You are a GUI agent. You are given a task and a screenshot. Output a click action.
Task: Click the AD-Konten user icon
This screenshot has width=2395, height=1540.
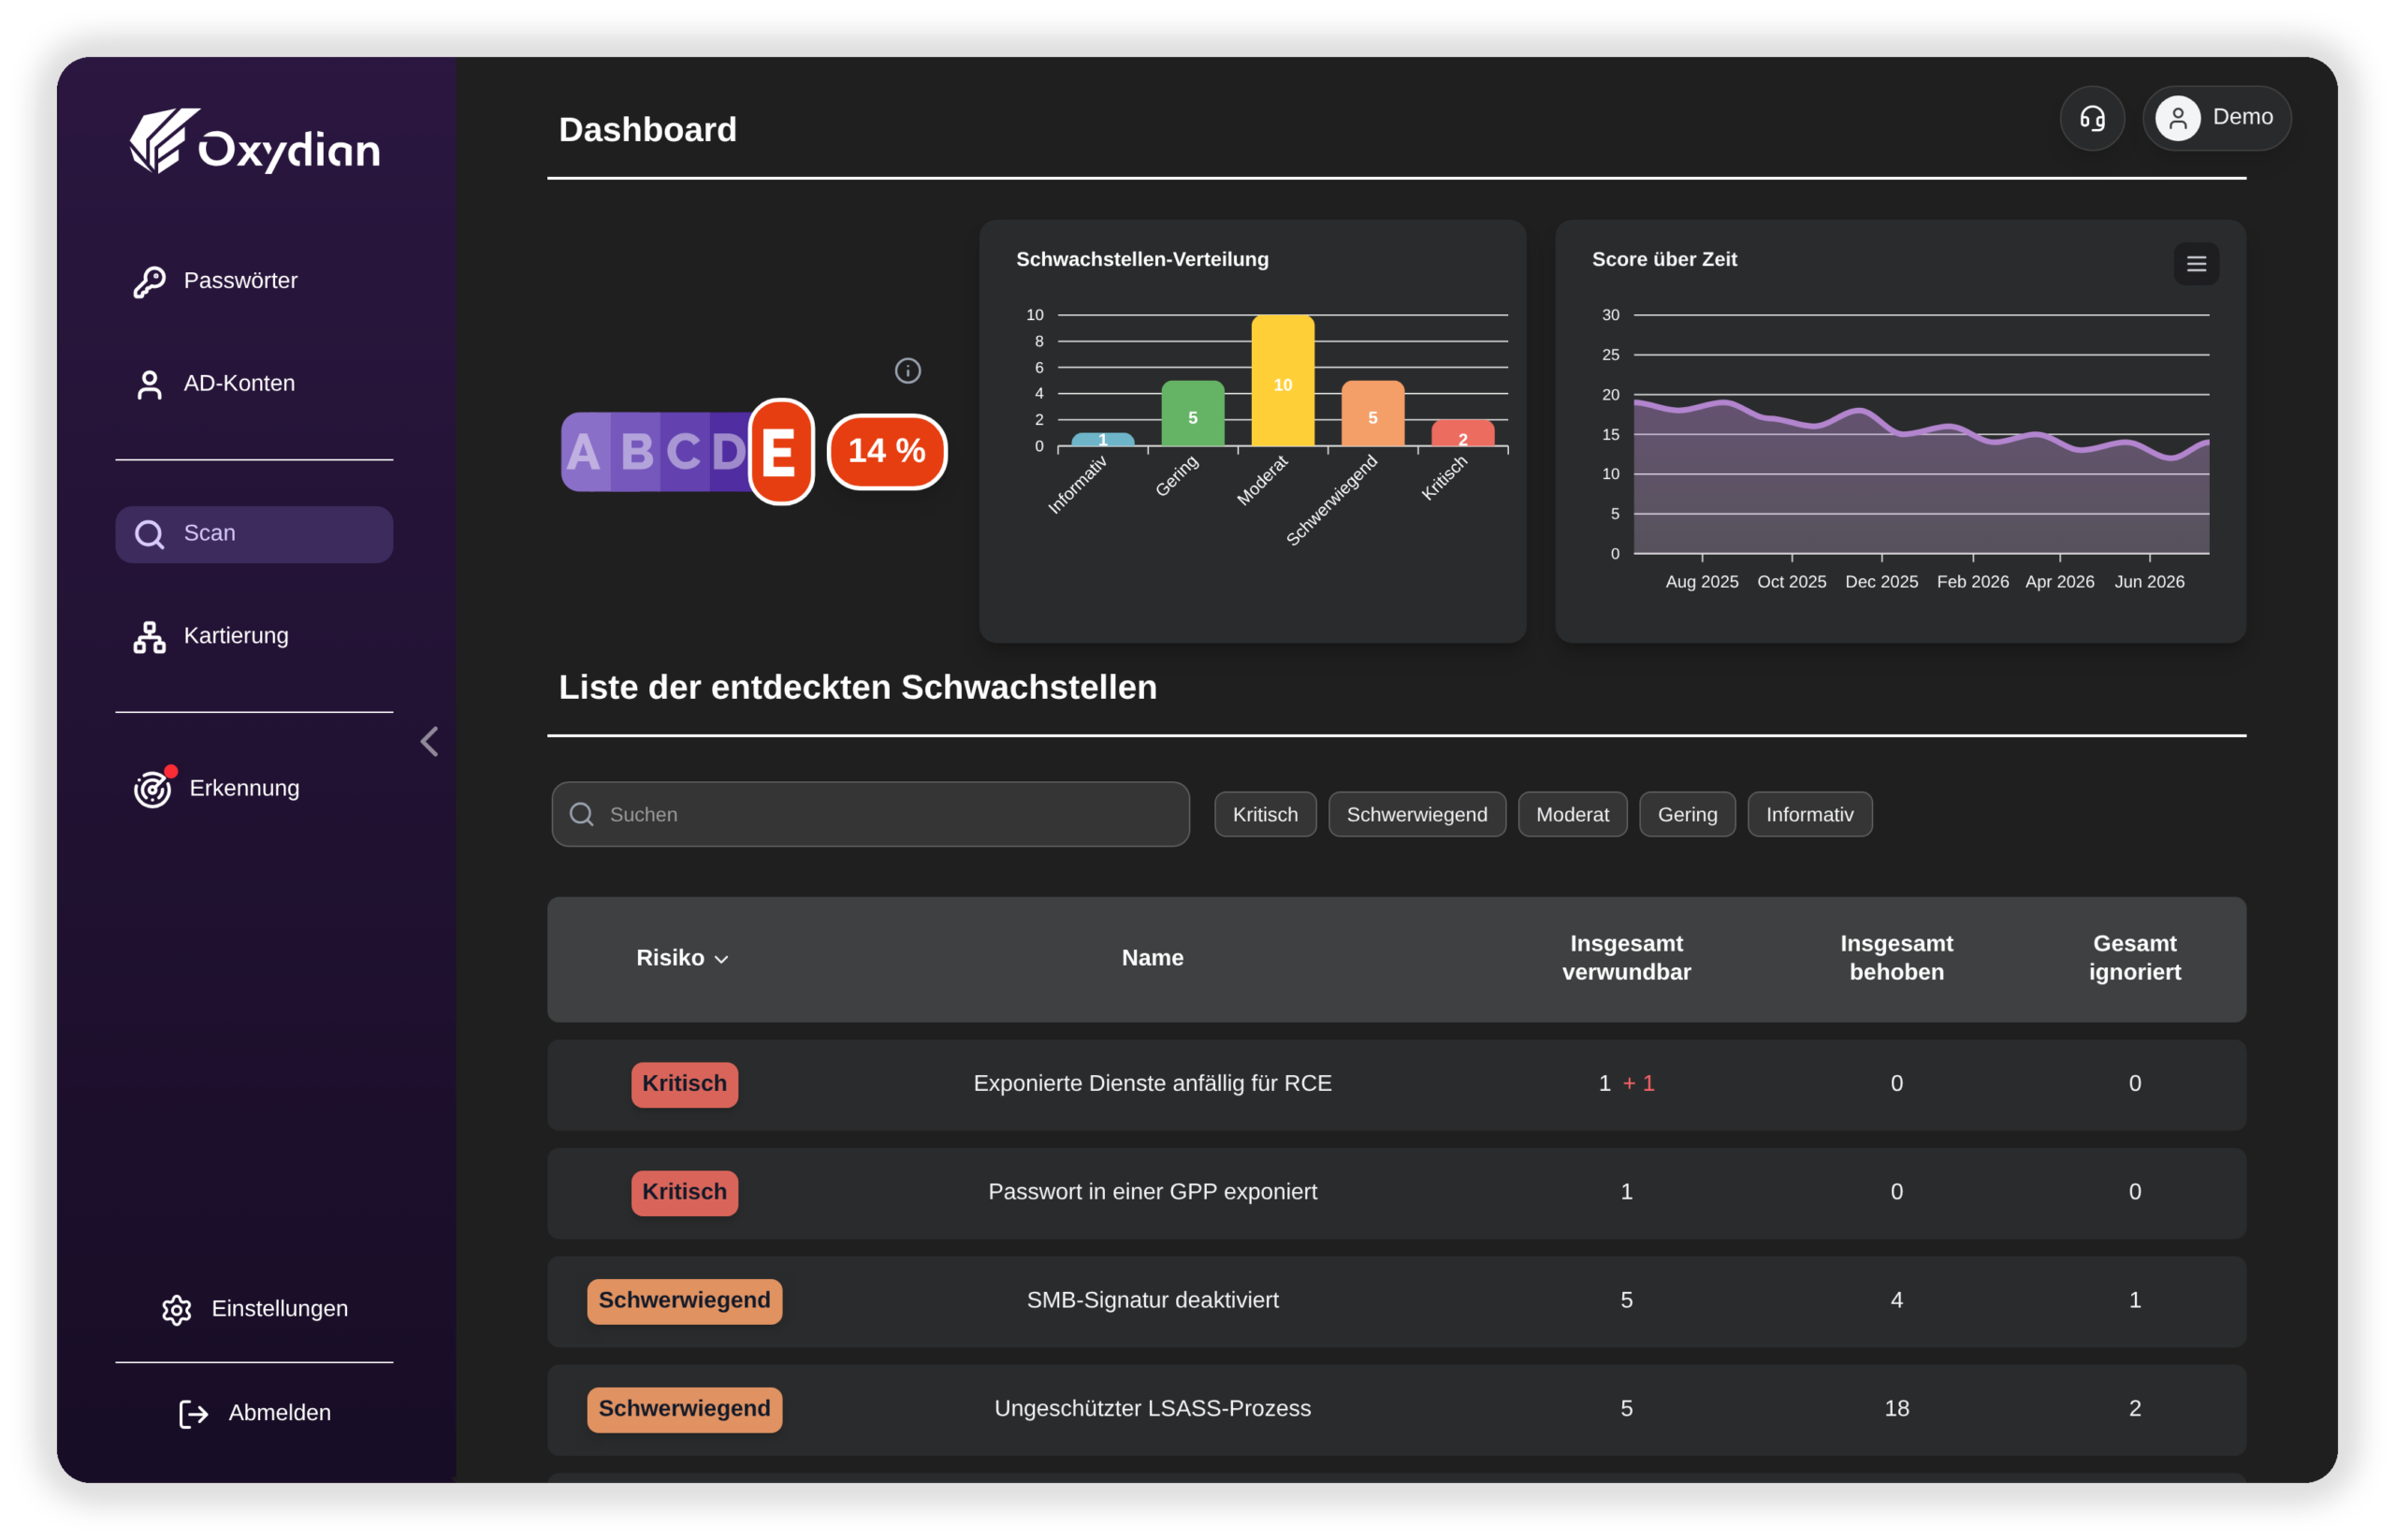click(x=149, y=384)
